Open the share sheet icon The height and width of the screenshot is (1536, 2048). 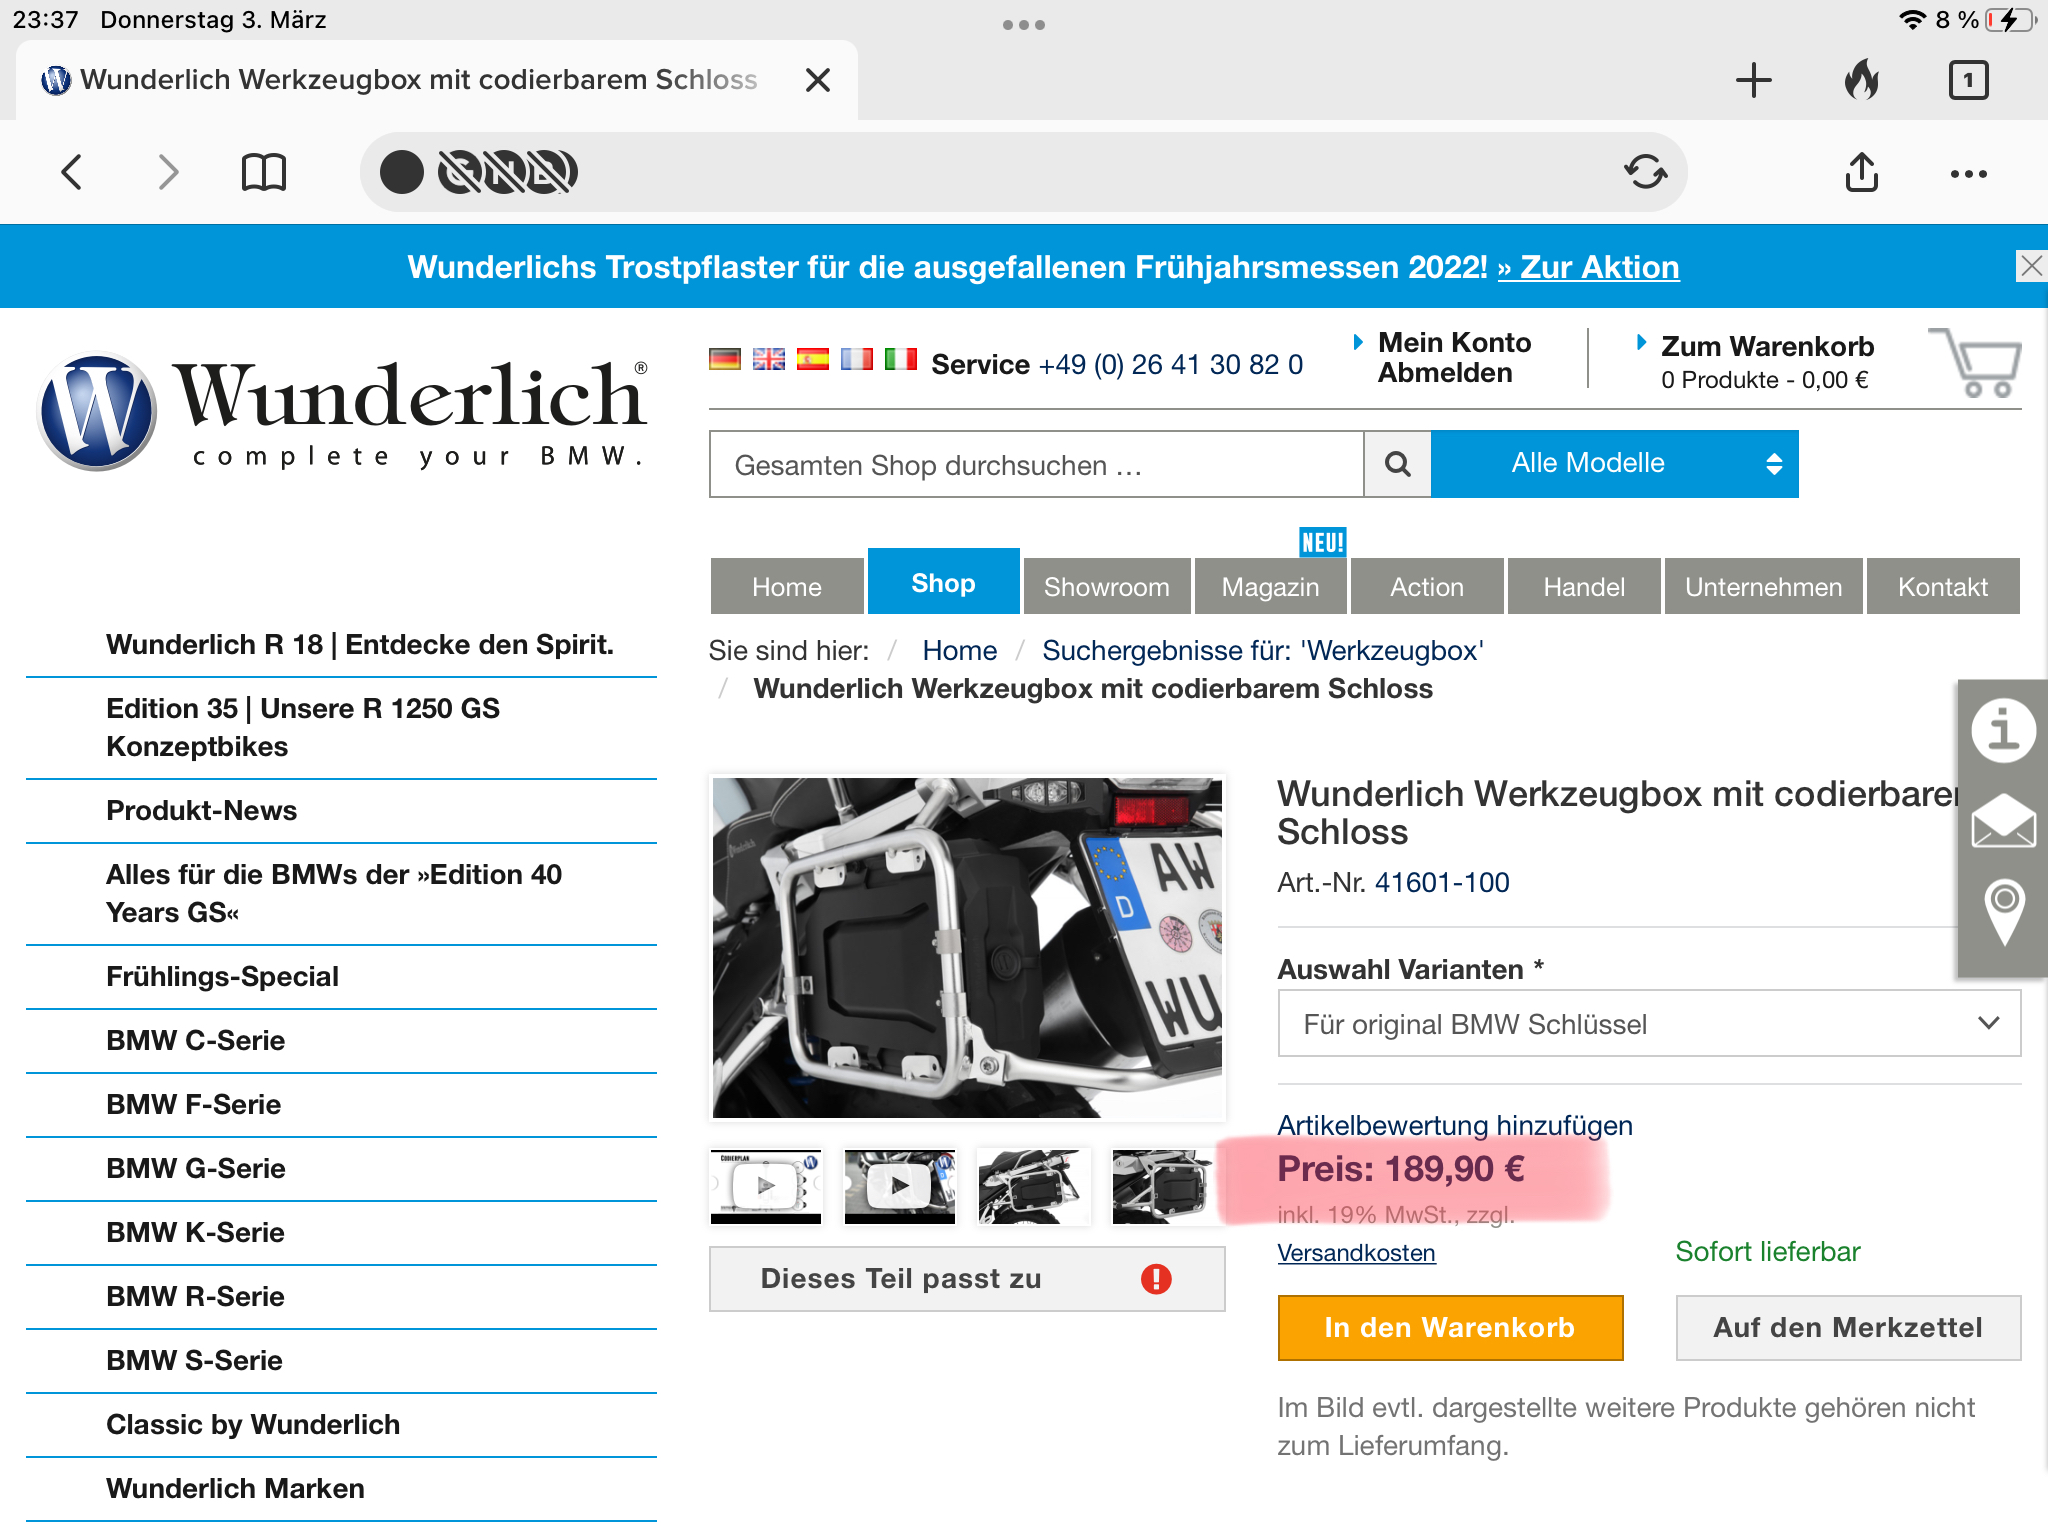click(1861, 171)
